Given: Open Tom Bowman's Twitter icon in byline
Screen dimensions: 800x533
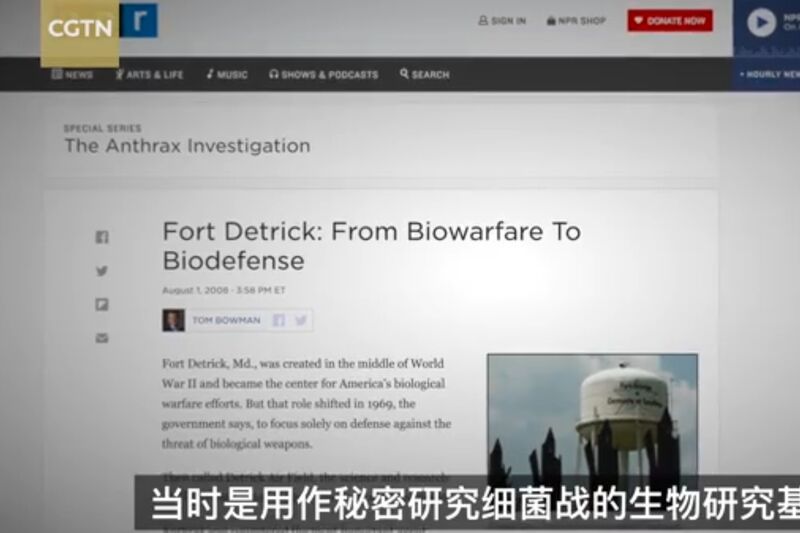Looking at the screenshot, I should 301,320.
